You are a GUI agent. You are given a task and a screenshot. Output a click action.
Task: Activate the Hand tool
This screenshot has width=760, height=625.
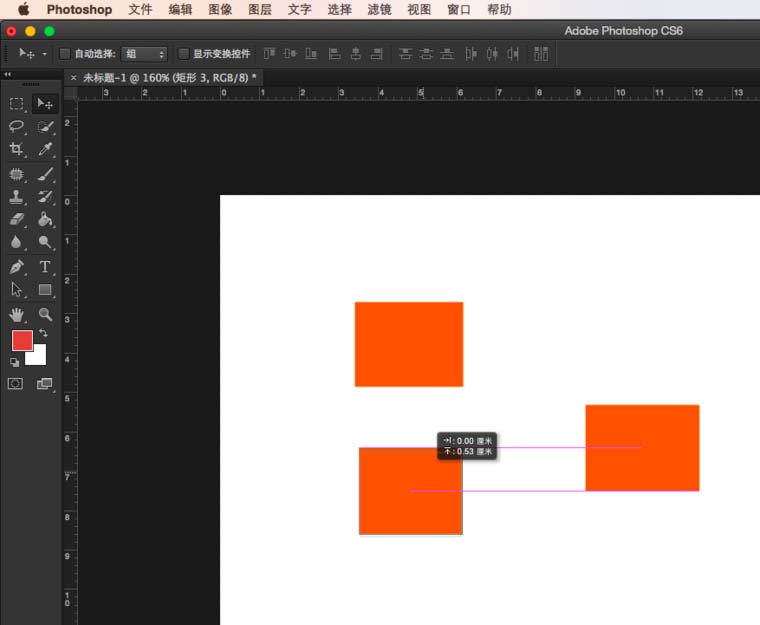click(16, 315)
